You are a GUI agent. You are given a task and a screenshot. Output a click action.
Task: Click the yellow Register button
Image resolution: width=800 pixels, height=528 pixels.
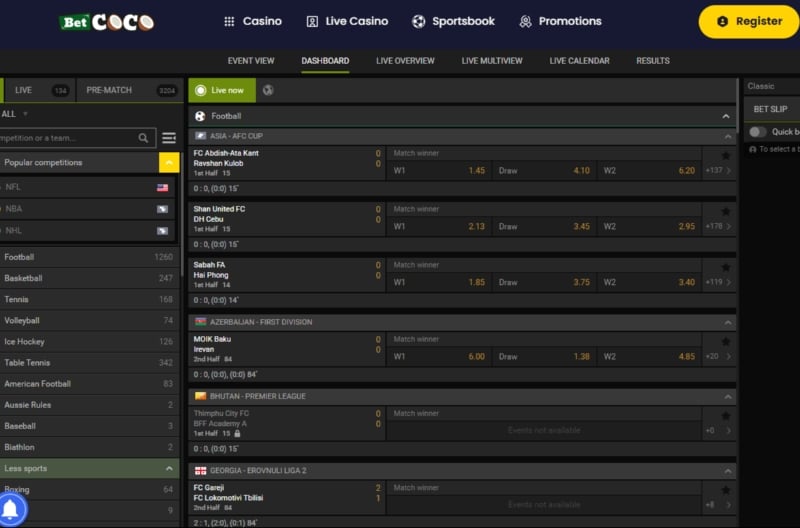tap(749, 21)
